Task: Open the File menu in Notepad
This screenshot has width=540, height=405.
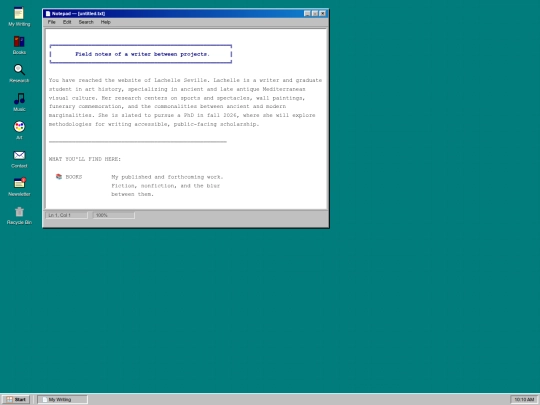Action: tap(51, 22)
